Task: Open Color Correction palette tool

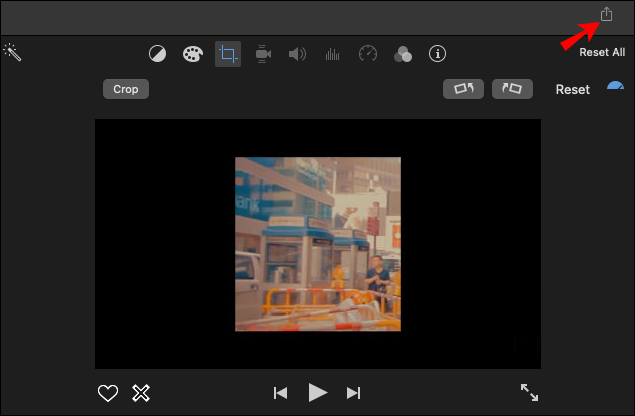Action: coord(193,54)
